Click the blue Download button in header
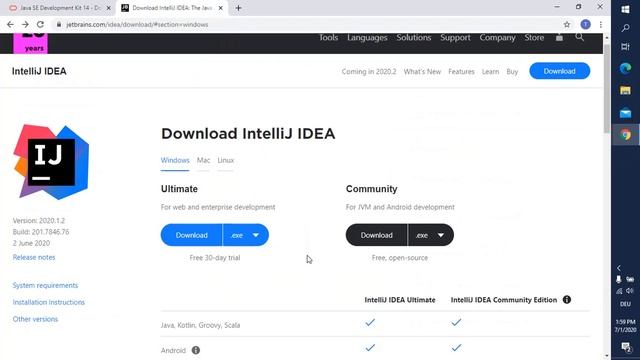 [x=560, y=71]
